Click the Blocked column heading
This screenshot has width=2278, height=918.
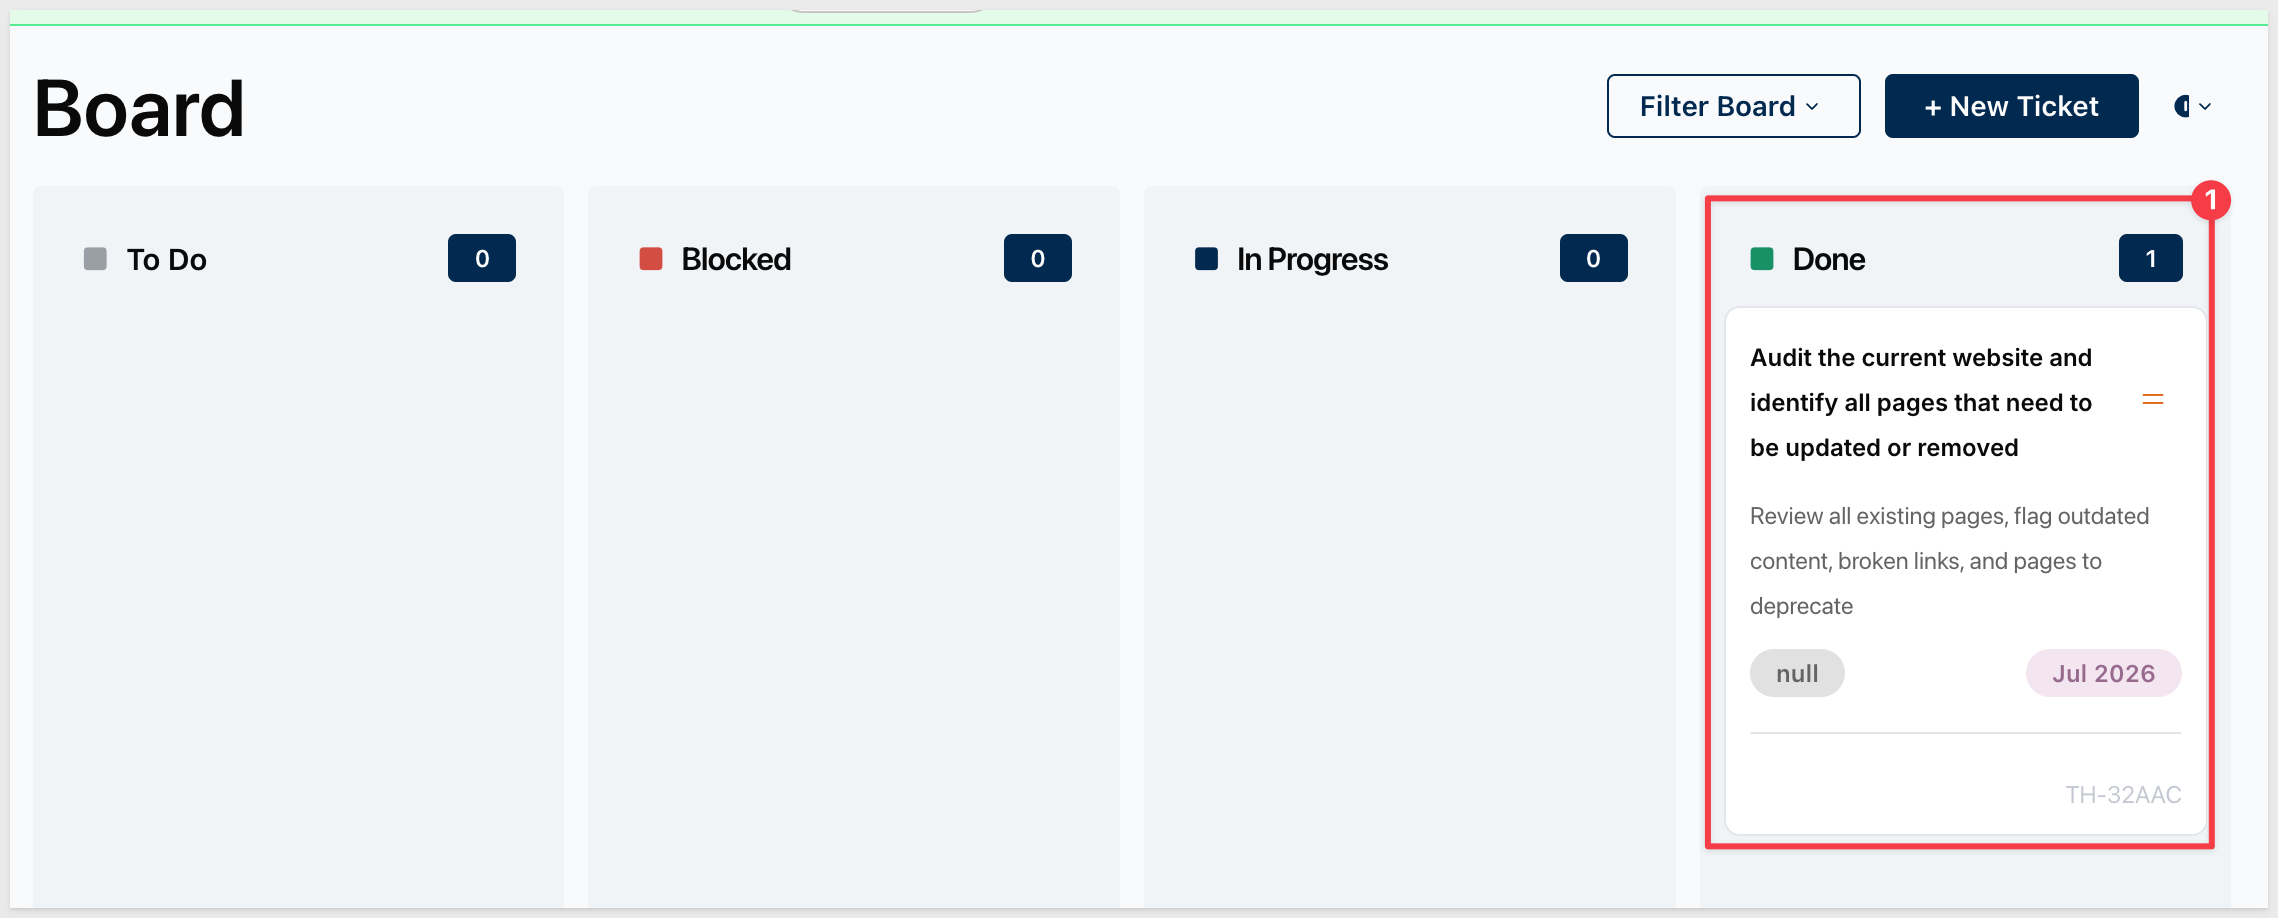736,259
